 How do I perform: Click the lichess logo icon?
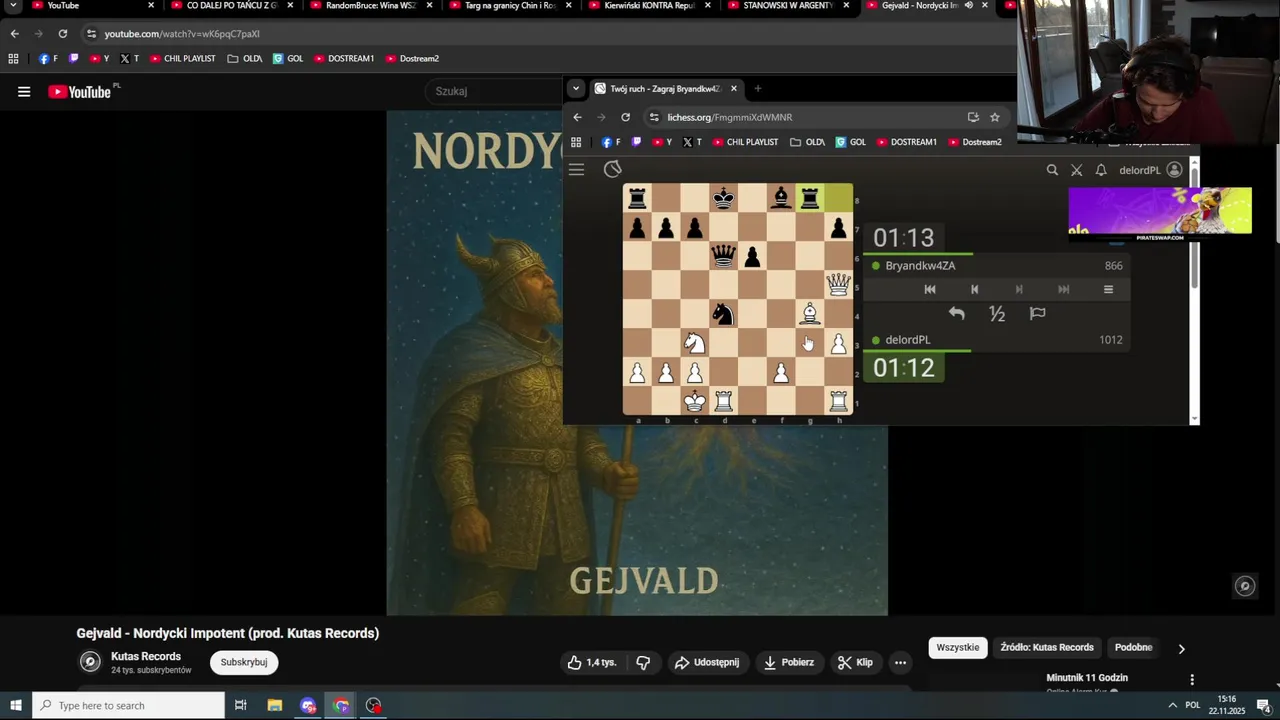point(613,170)
